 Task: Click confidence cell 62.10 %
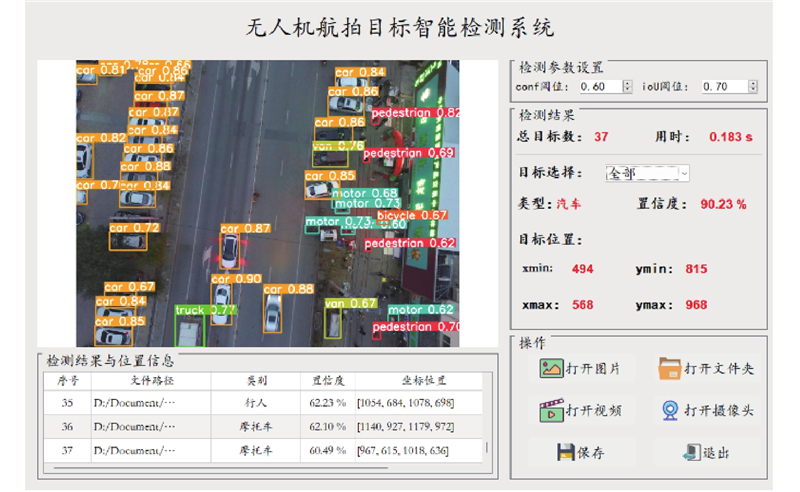tap(328, 426)
